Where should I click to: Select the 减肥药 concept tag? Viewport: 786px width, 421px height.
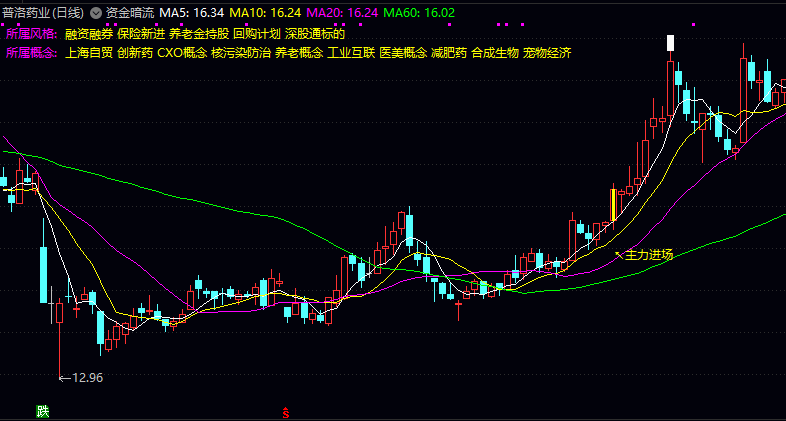click(450, 53)
